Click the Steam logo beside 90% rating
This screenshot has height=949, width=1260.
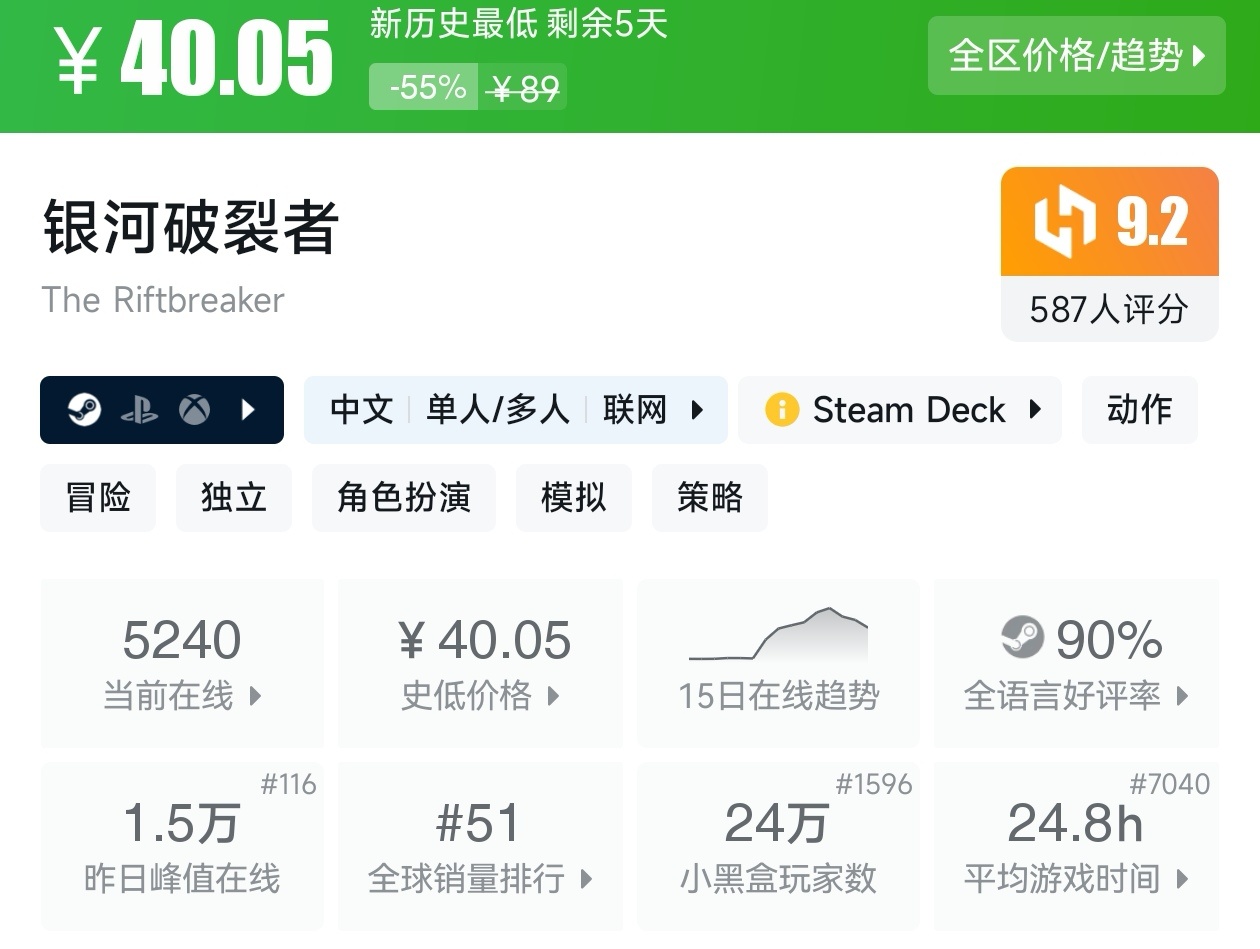click(1022, 638)
